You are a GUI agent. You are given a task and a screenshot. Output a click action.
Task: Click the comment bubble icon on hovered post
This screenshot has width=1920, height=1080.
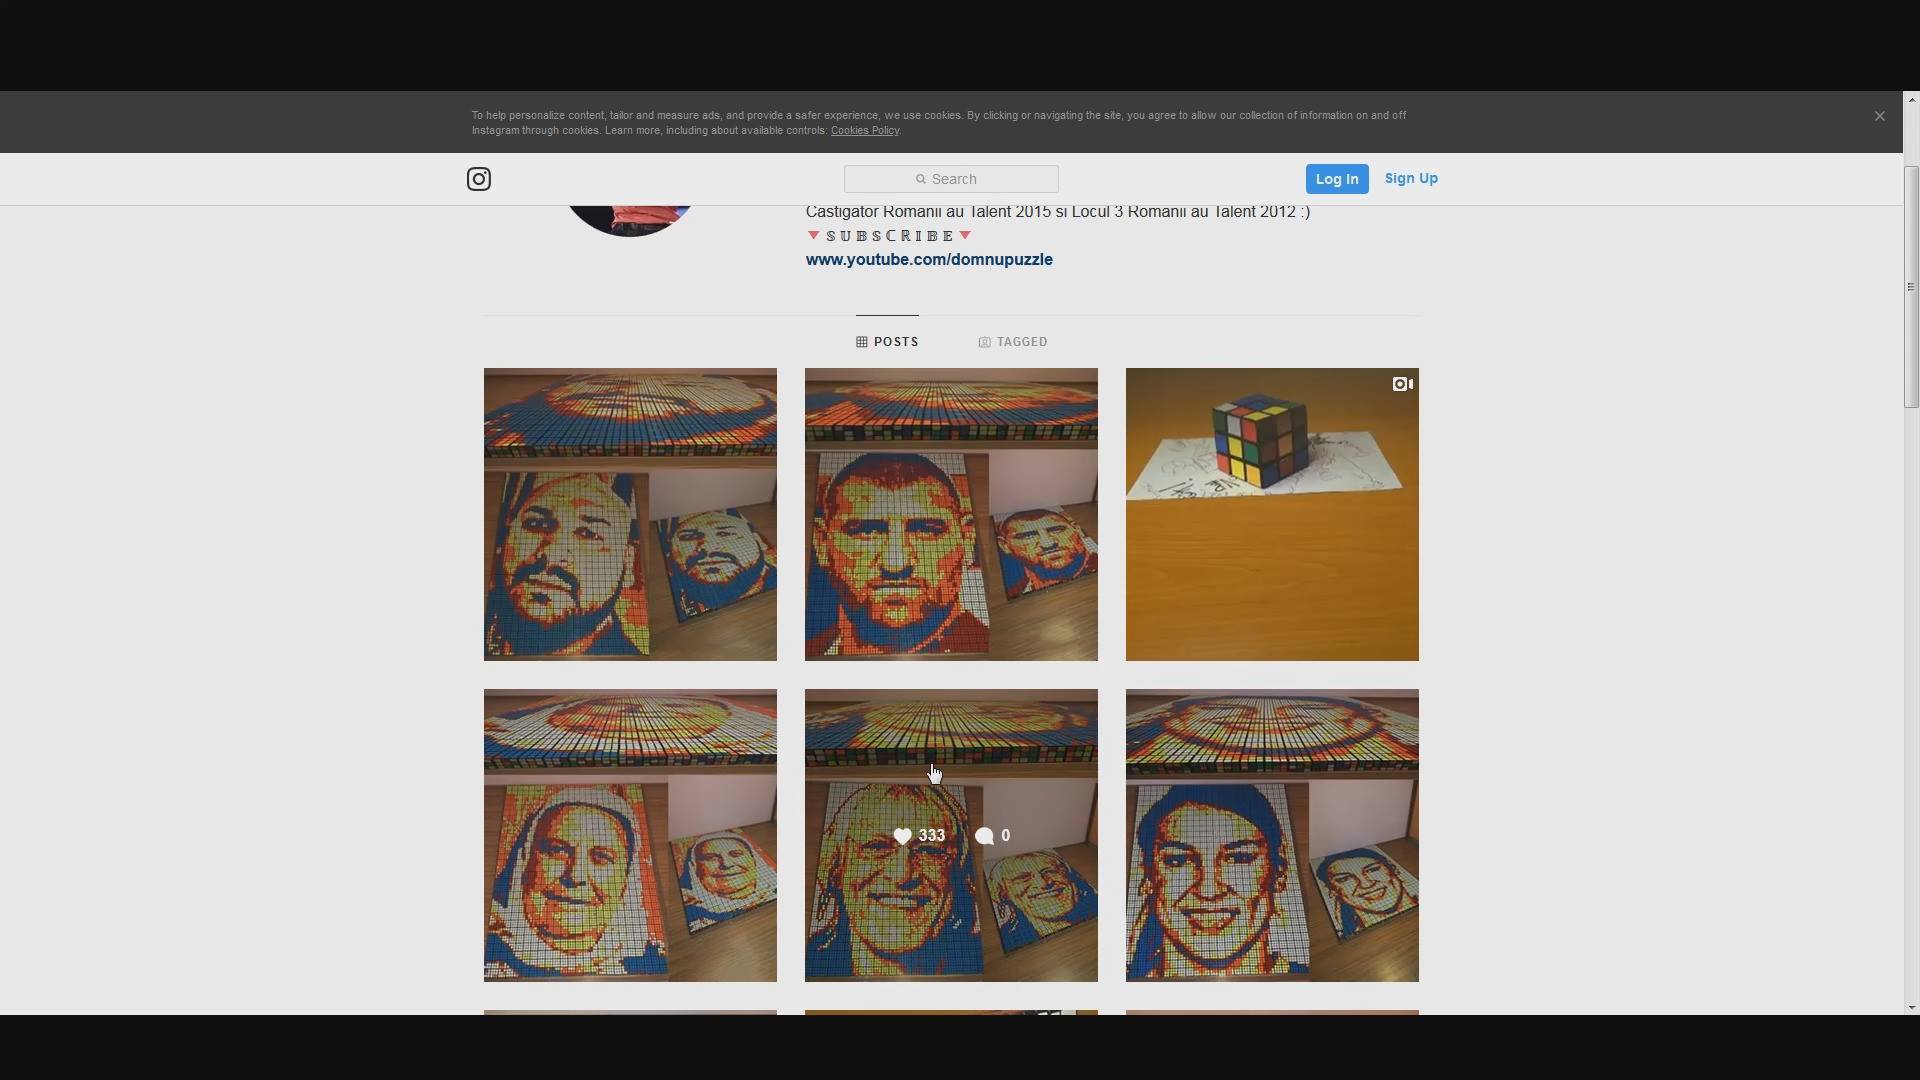pyautogui.click(x=984, y=836)
